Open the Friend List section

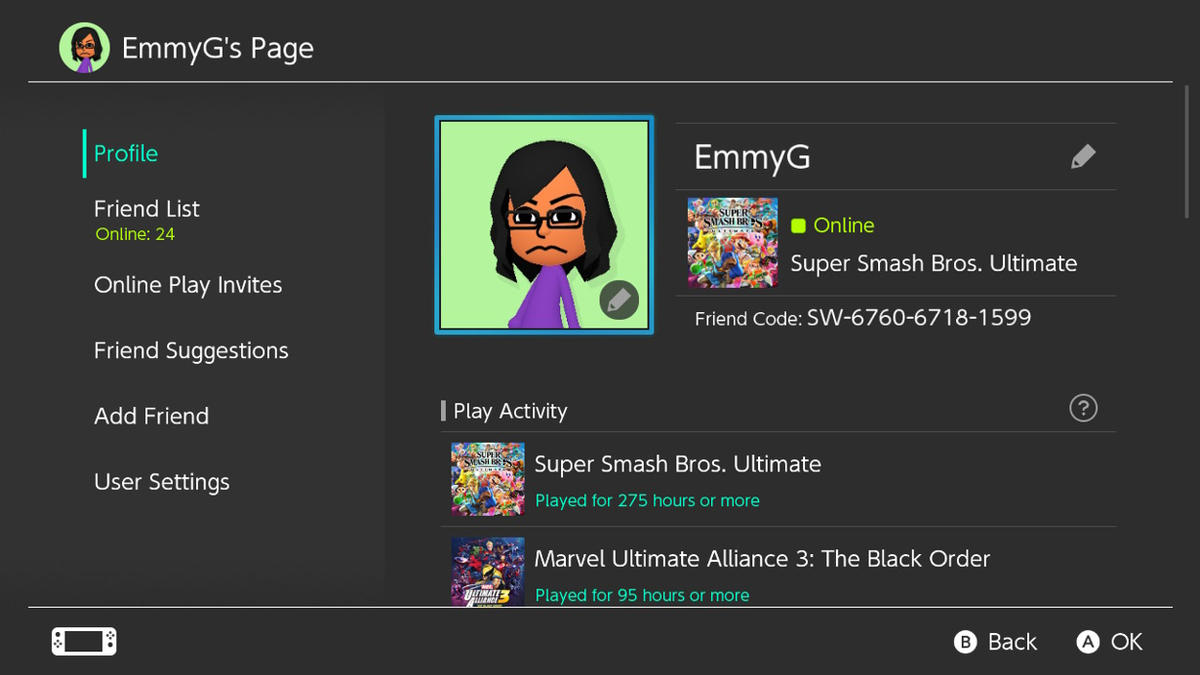[x=147, y=210]
